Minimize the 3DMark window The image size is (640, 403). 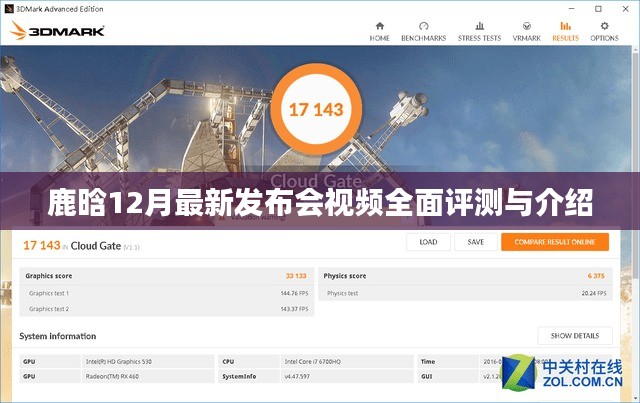[571, 9]
